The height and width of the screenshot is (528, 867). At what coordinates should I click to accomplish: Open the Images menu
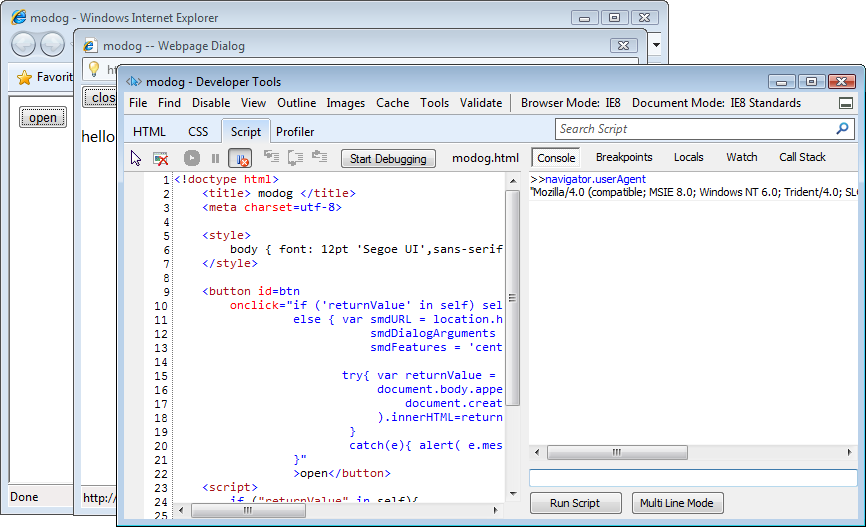click(x=346, y=103)
